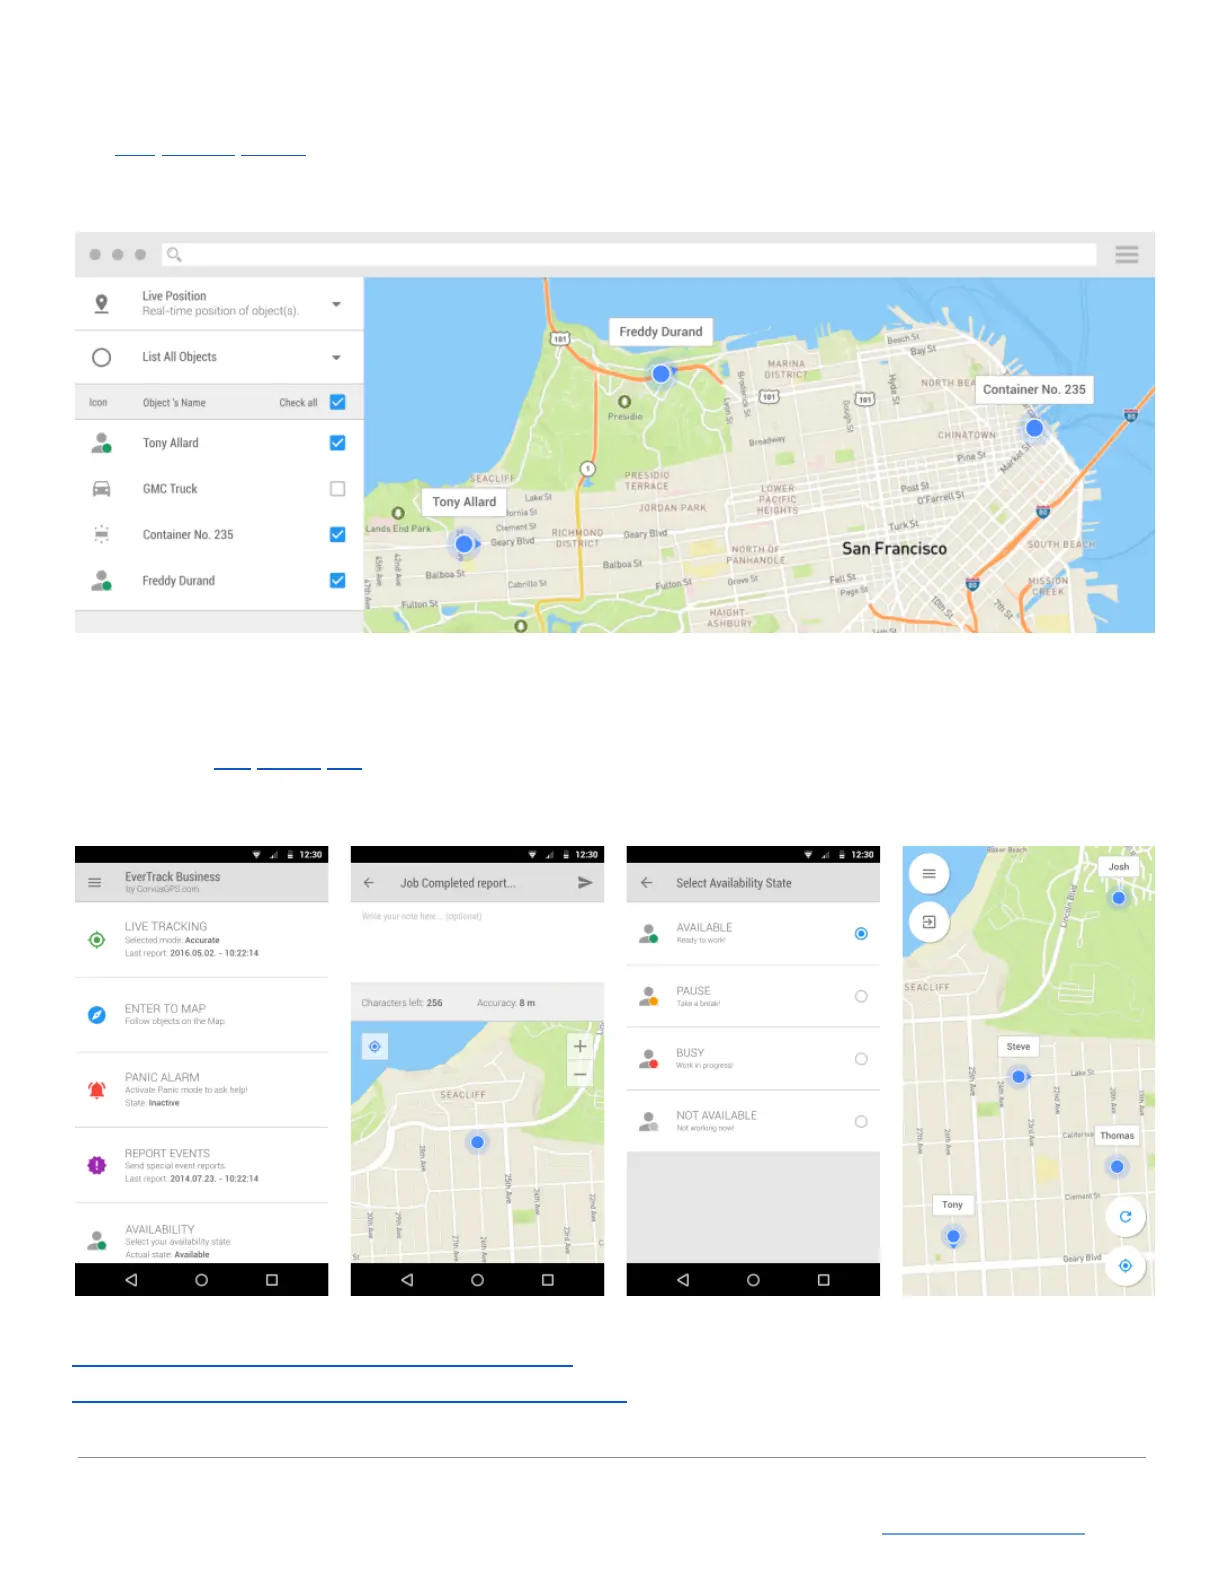Click the exit arrow button on phone map
This screenshot has width=1224, height=1584.
click(x=929, y=922)
